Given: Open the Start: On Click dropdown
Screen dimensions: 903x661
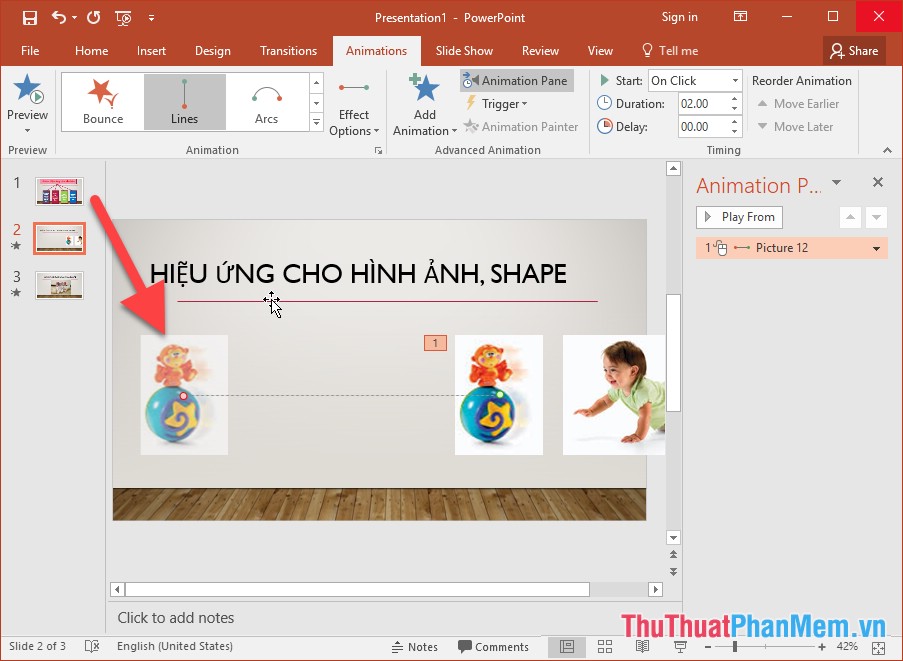Looking at the screenshot, I should pyautogui.click(x=733, y=80).
